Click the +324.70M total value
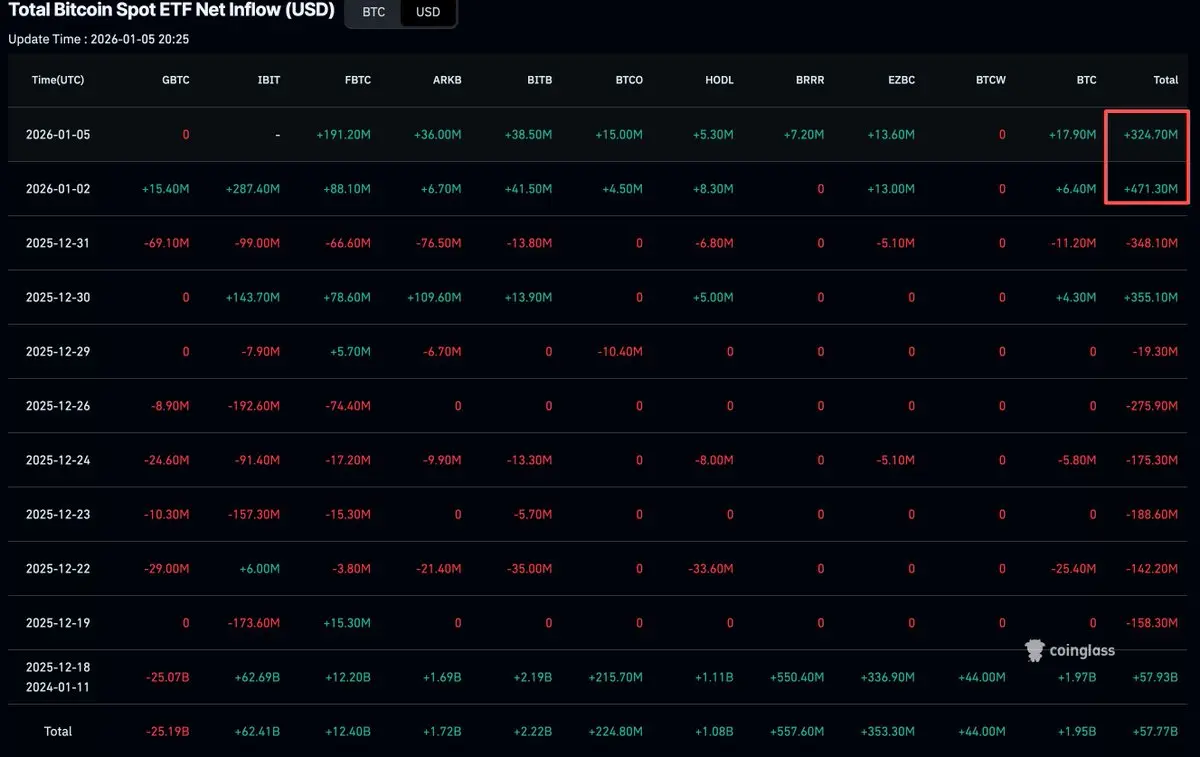This screenshot has width=1200, height=757. pos(1150,134)
